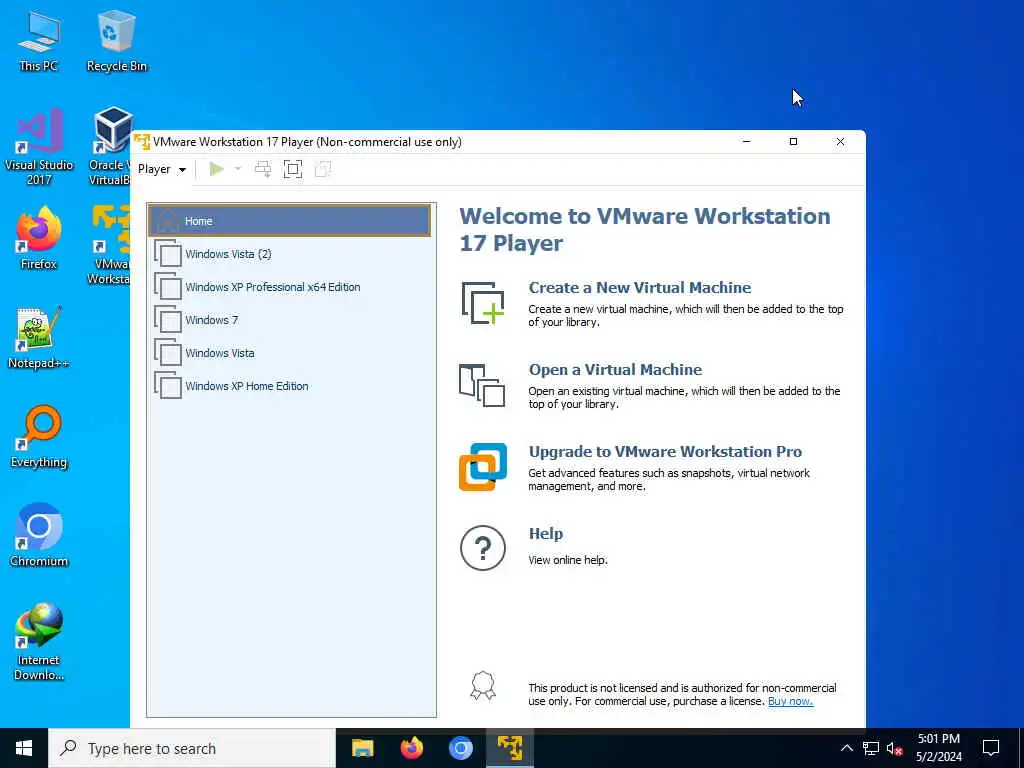Click the Buy now link
This screenshot has width=1024, height=768.
[790, 701]
